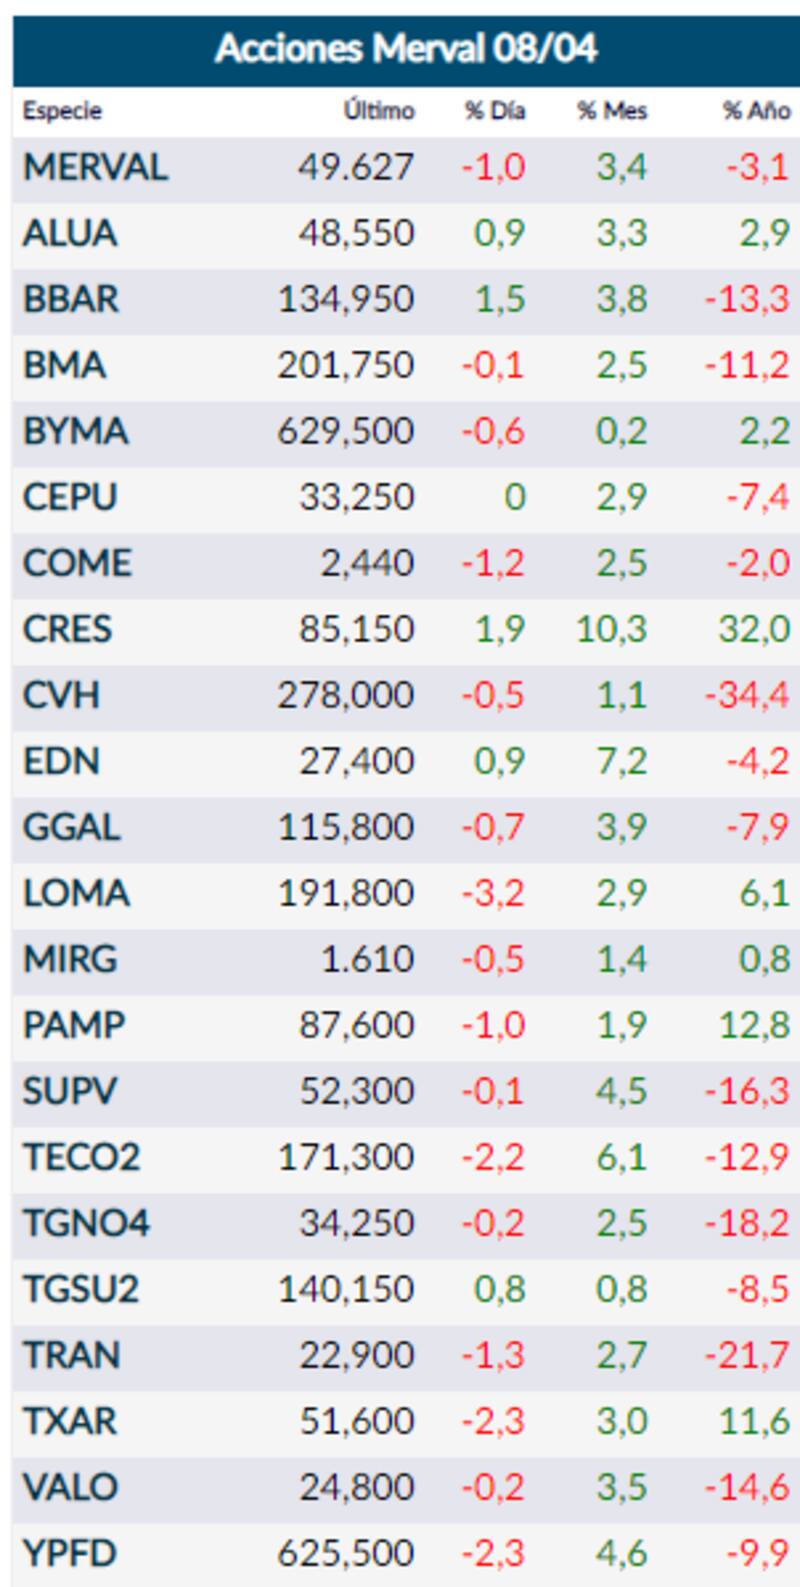
Task: Click the BYMA ticker name
Action: 75,431
